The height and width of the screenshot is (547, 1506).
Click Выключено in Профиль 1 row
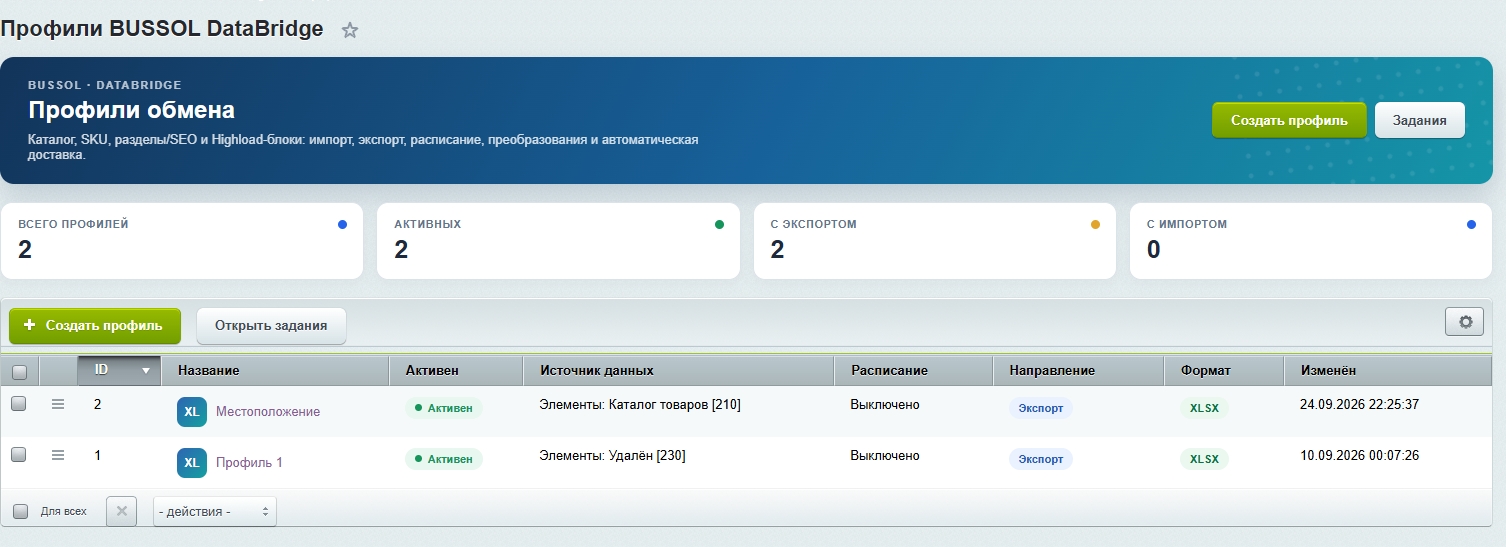[885, 455]
